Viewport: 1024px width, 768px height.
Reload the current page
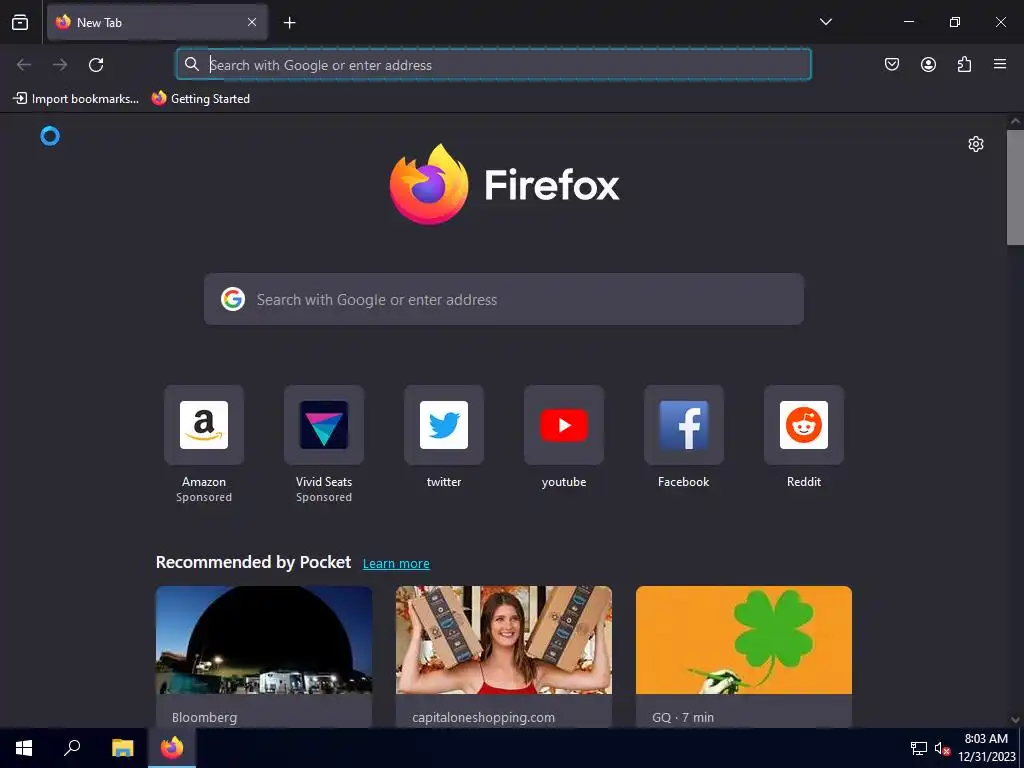tap(96, 65)
